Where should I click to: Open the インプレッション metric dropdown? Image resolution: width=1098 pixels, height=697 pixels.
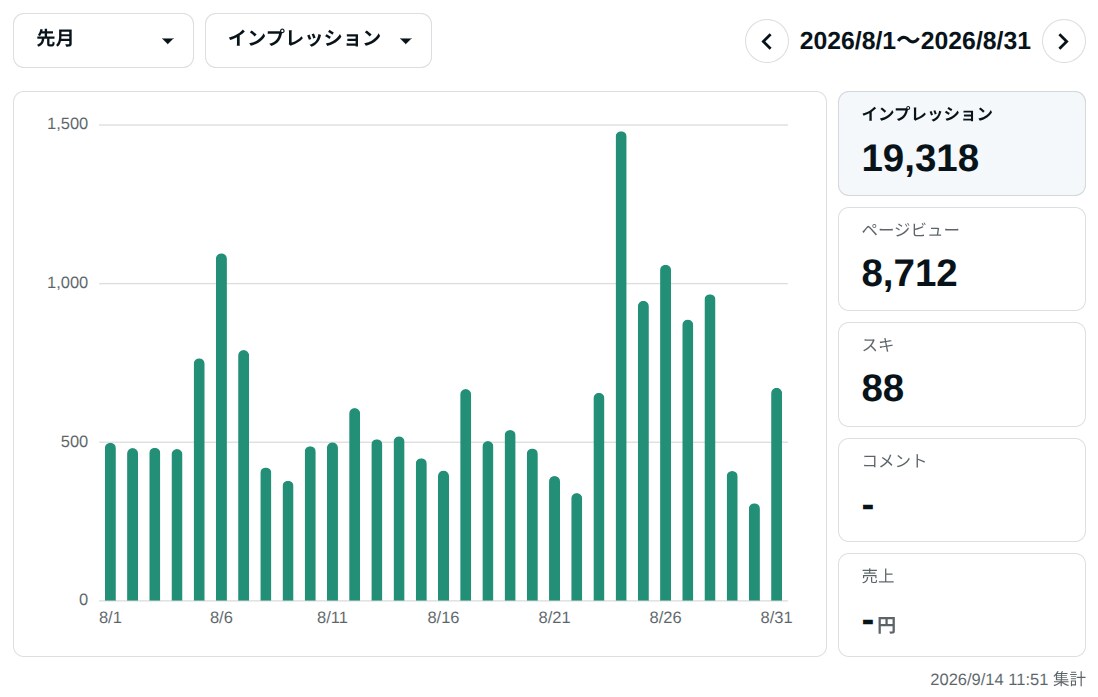319,41
